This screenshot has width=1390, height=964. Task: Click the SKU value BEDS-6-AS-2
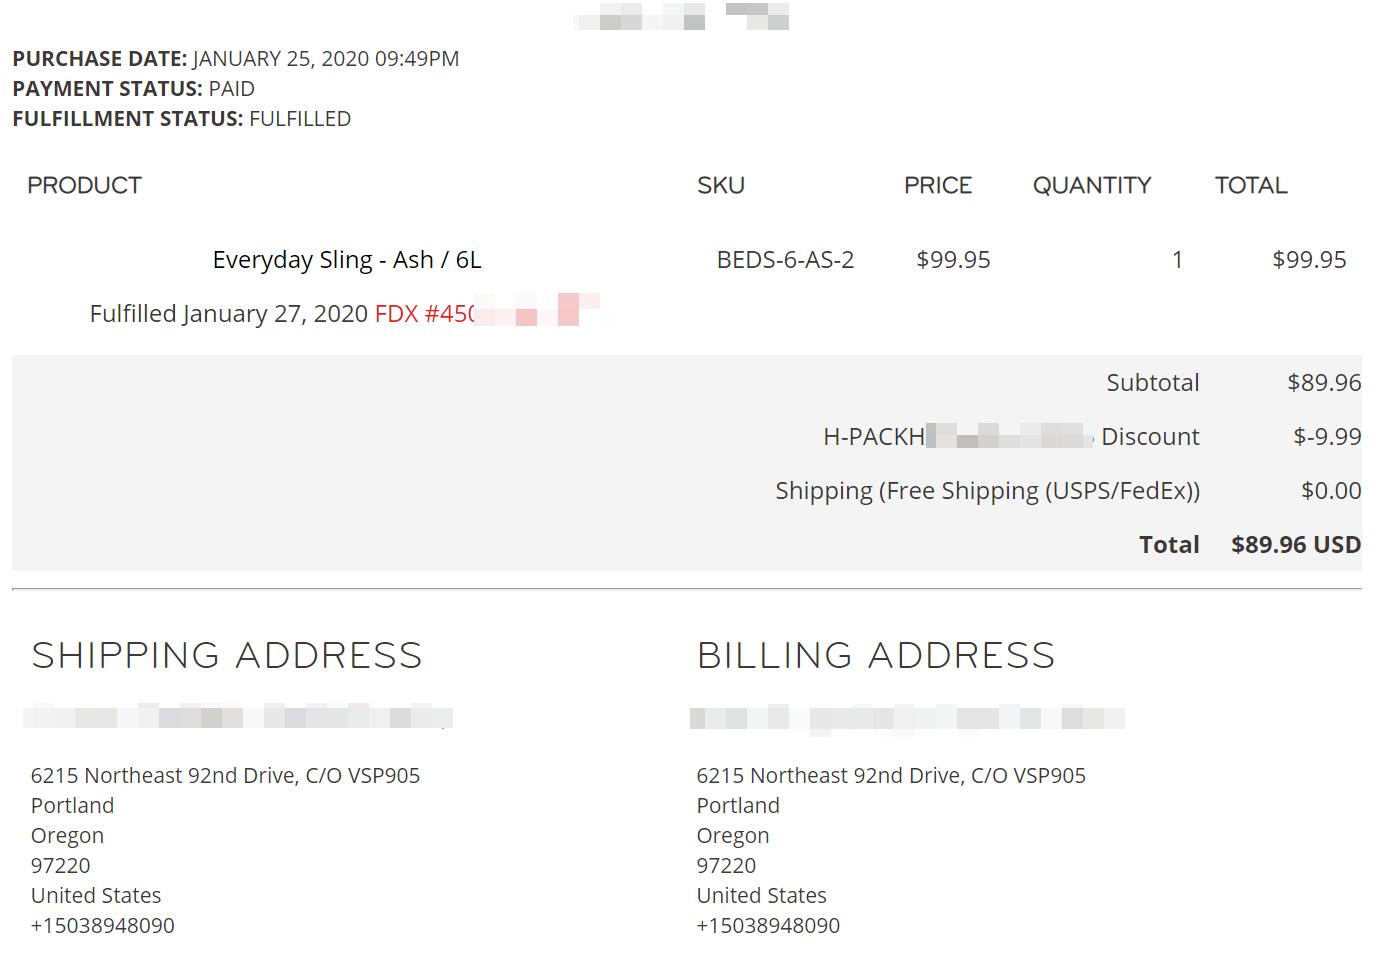click(785, 260)
